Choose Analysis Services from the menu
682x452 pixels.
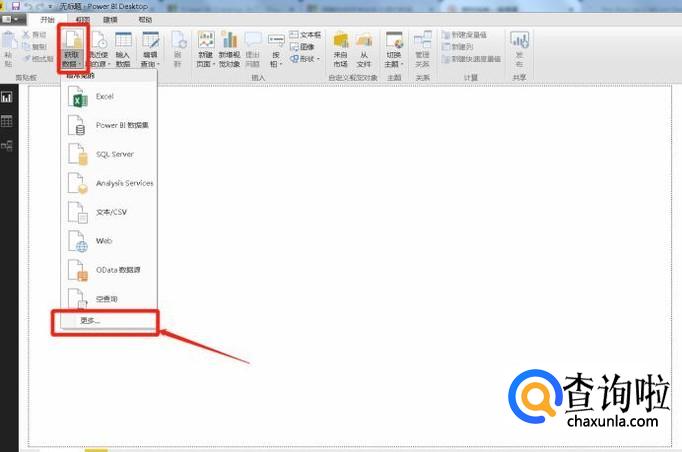pyautogui.click(x=109, y=183)
